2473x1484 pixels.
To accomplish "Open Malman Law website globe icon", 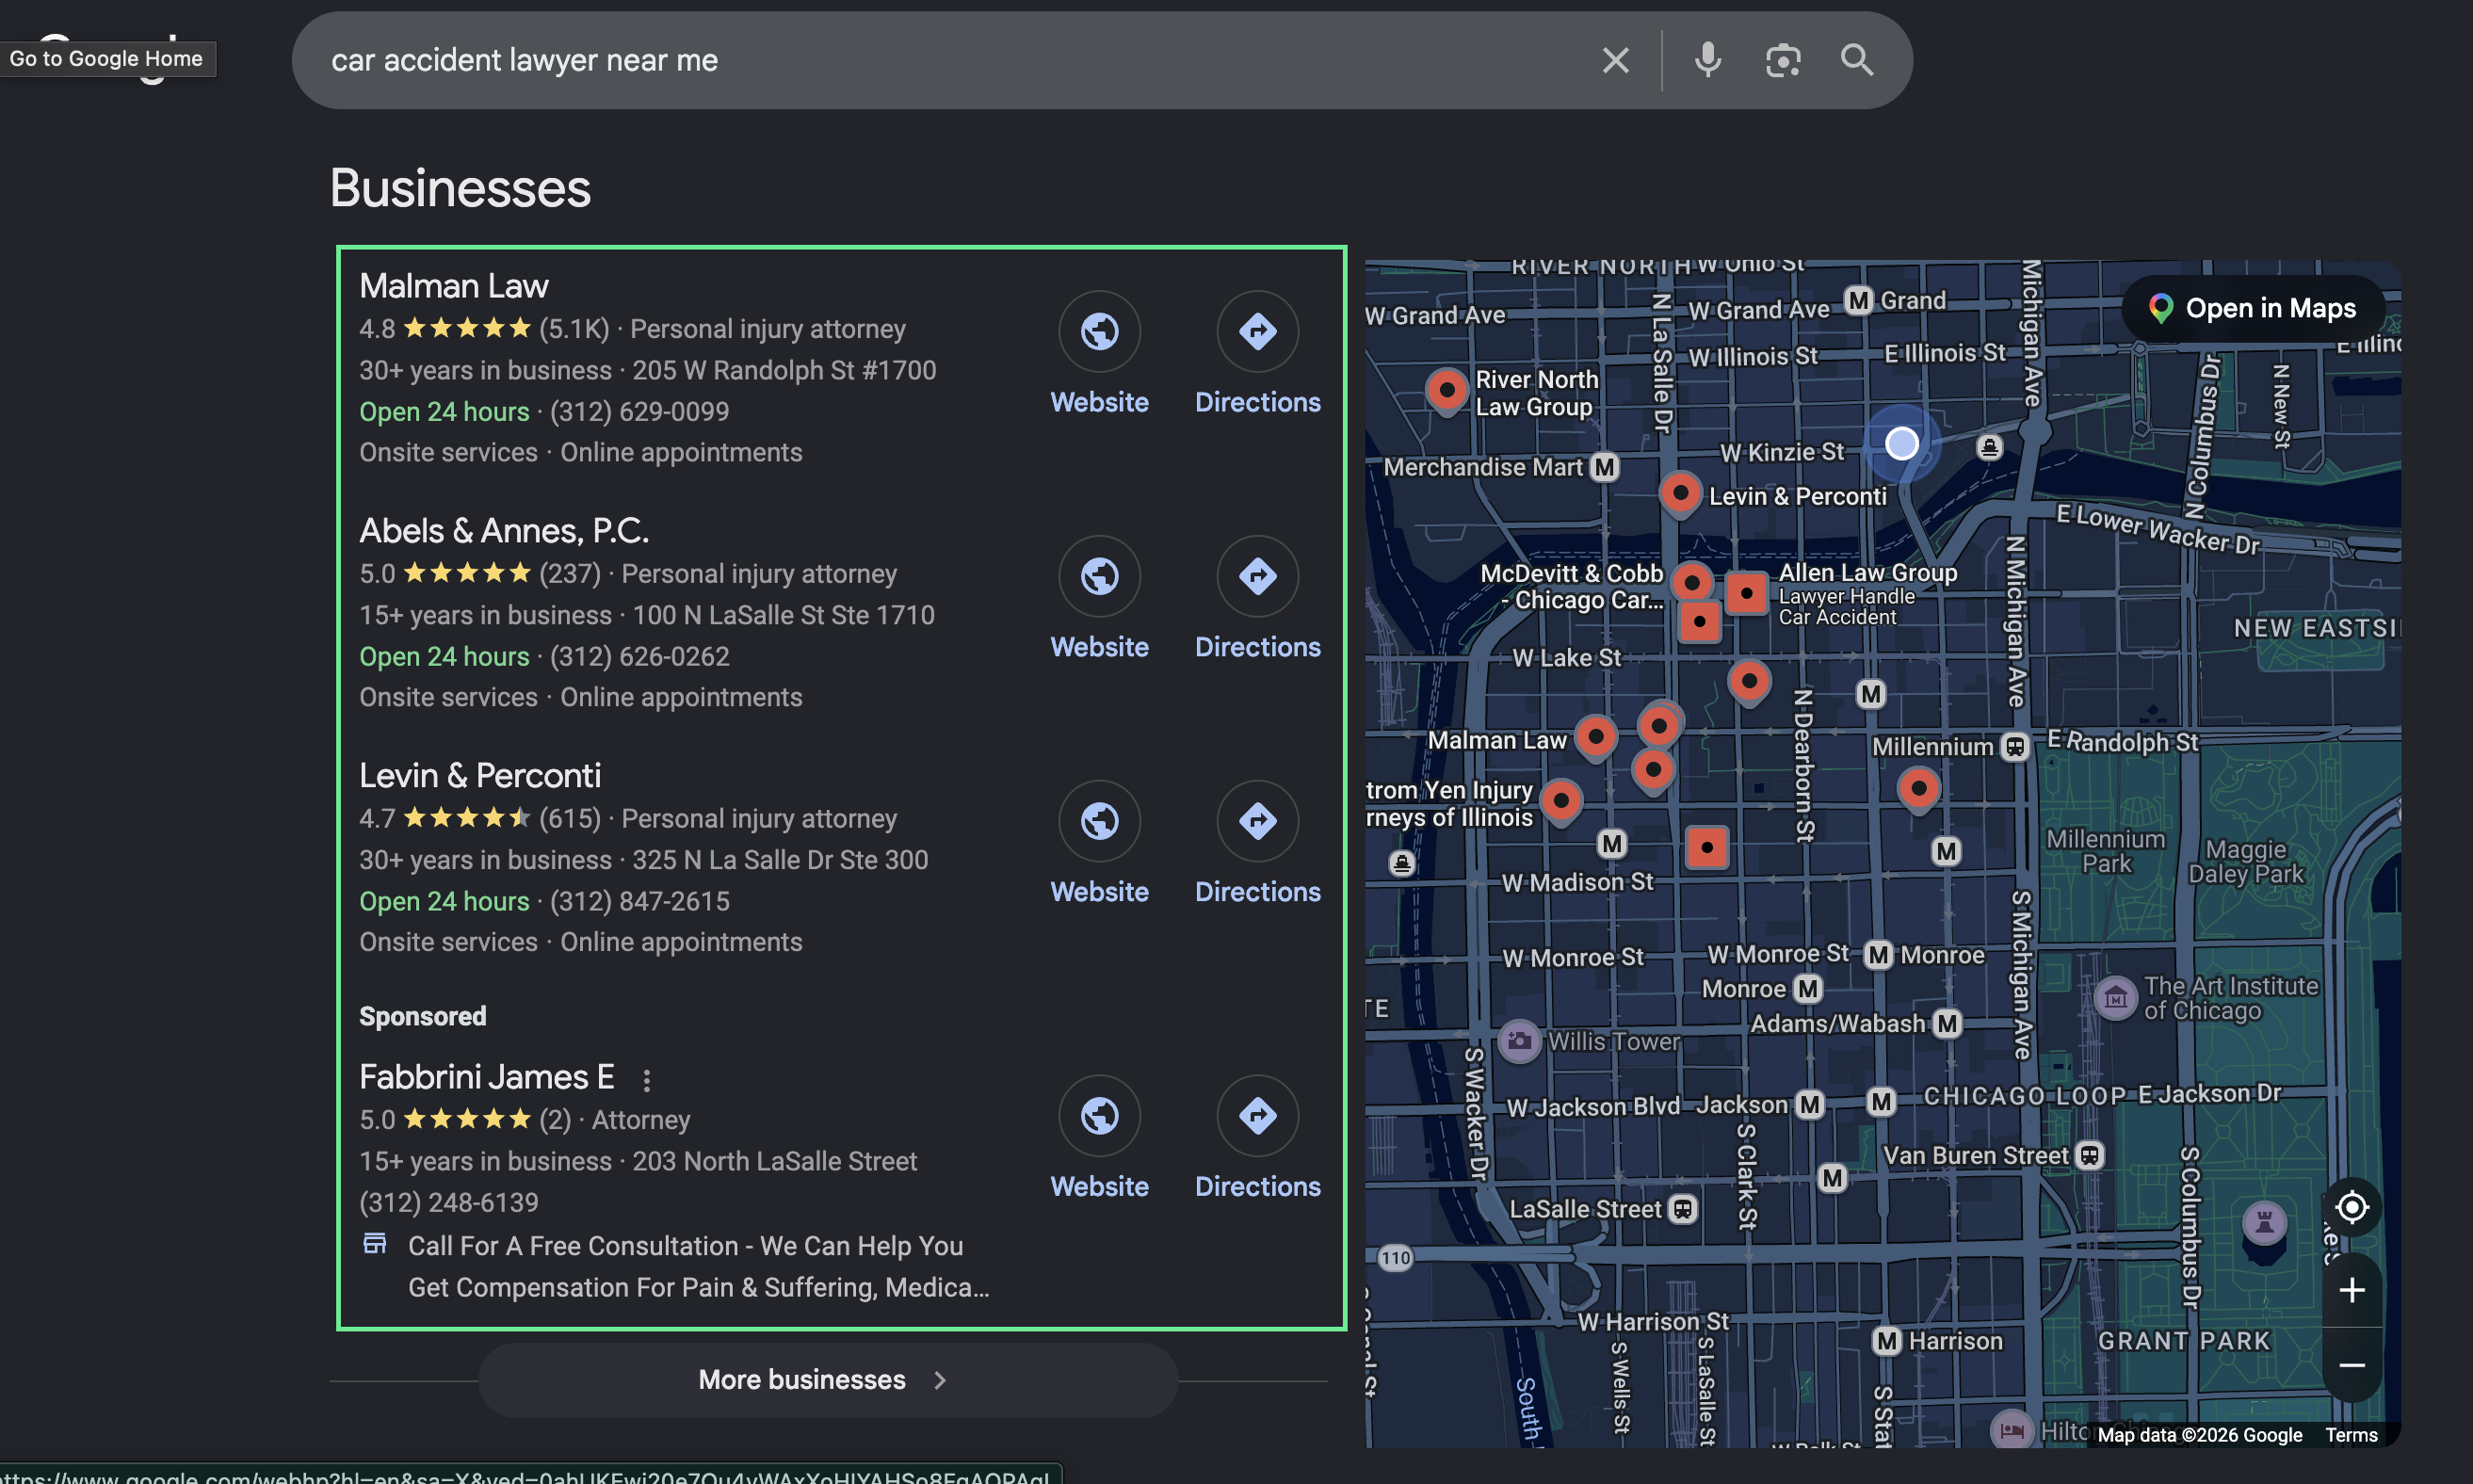I will [1099, 331].
